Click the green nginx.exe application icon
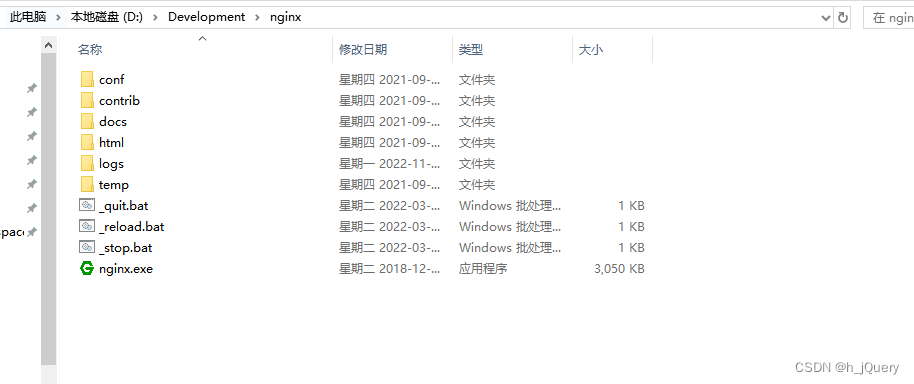This screenshot has width=914, height=384. 87,269
